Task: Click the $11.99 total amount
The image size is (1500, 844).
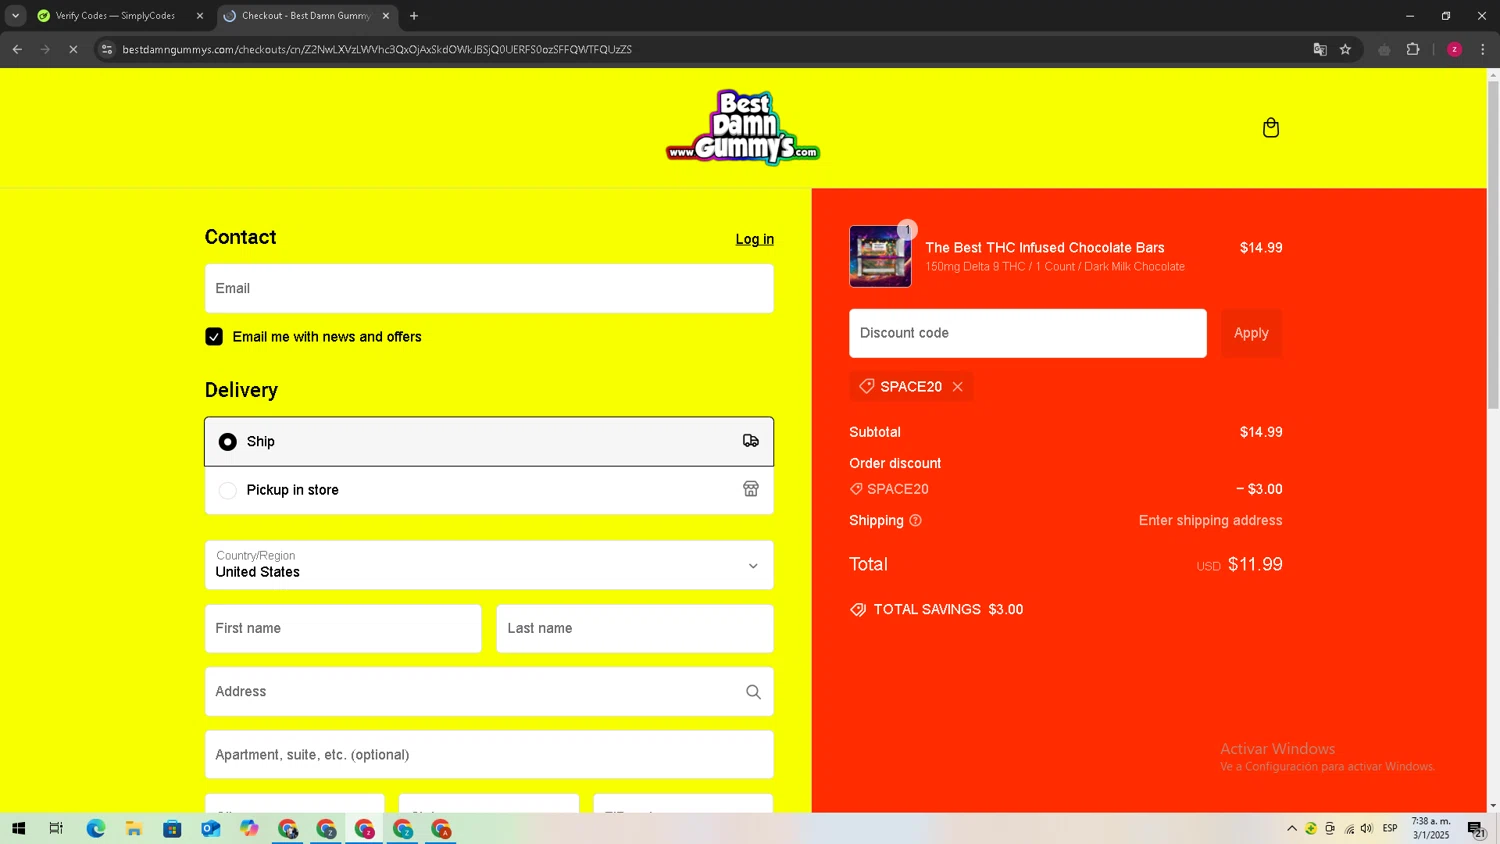Action: click(1255, 564)
